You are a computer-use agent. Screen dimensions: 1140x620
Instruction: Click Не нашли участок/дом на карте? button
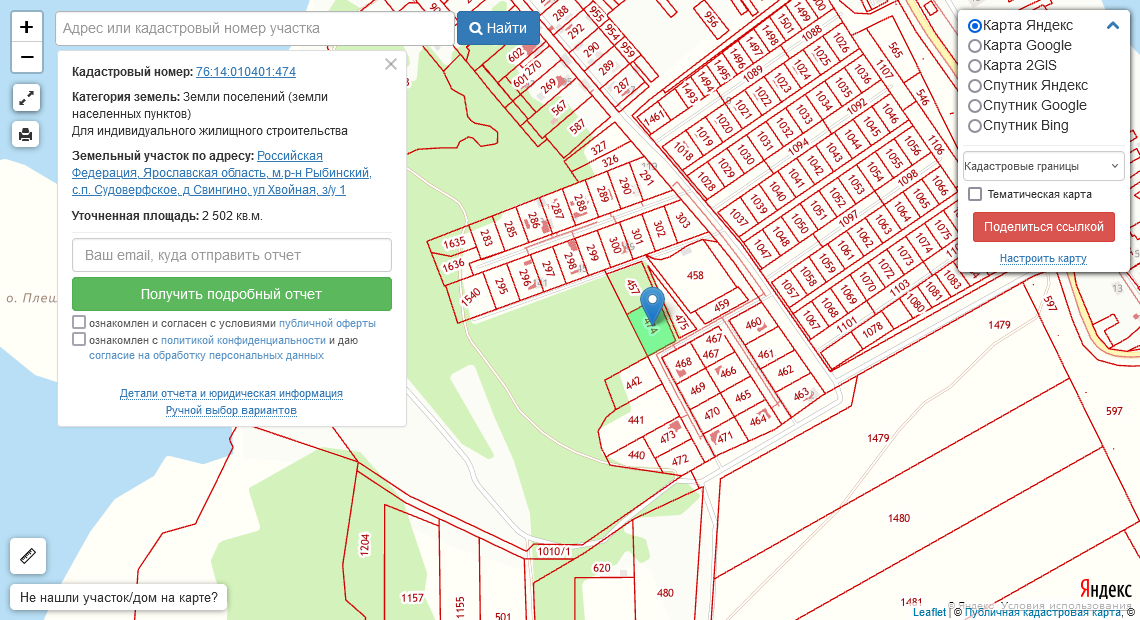[119, 598]
